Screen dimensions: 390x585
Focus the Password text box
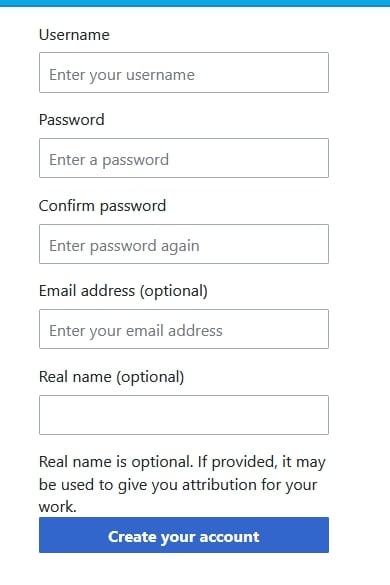click(184, 158)
